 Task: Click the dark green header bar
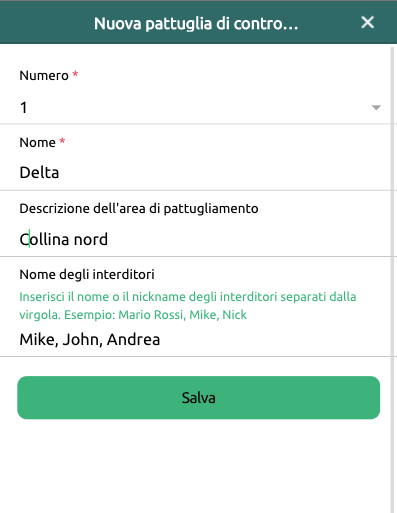[x=198, y=23]
